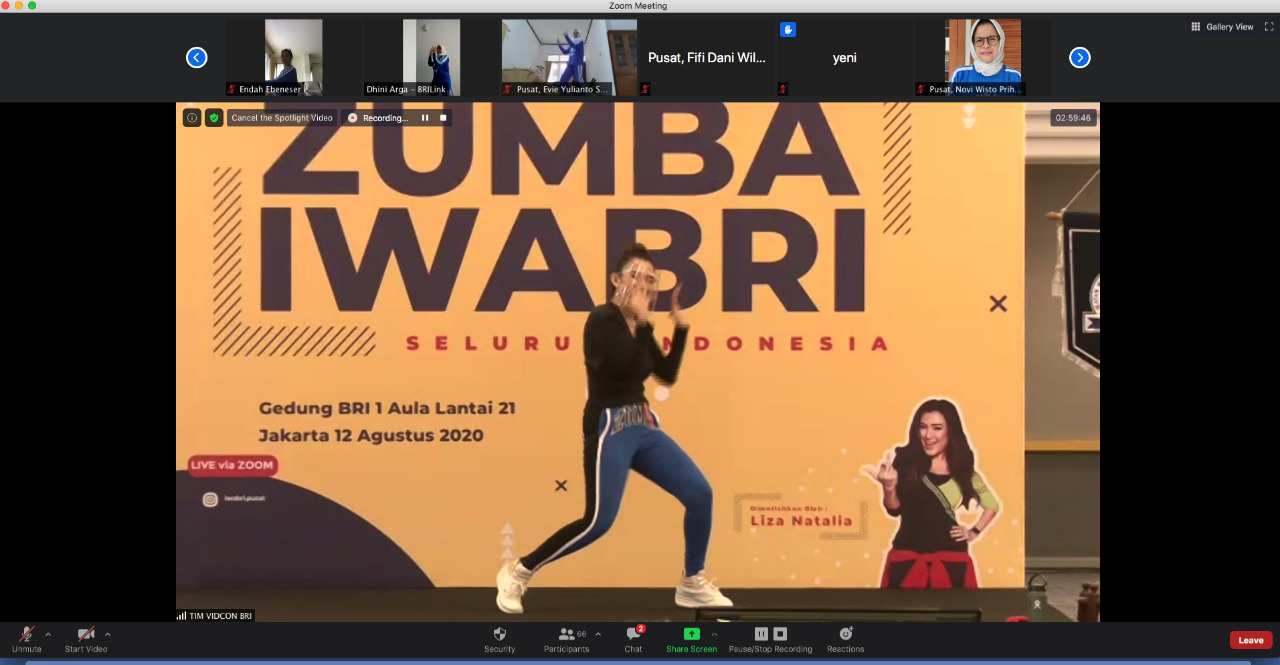The width and height of the screenshot is (1280, 665).
Task: Expand video options arrow beside Start Video
Action: tap(108, 634)
